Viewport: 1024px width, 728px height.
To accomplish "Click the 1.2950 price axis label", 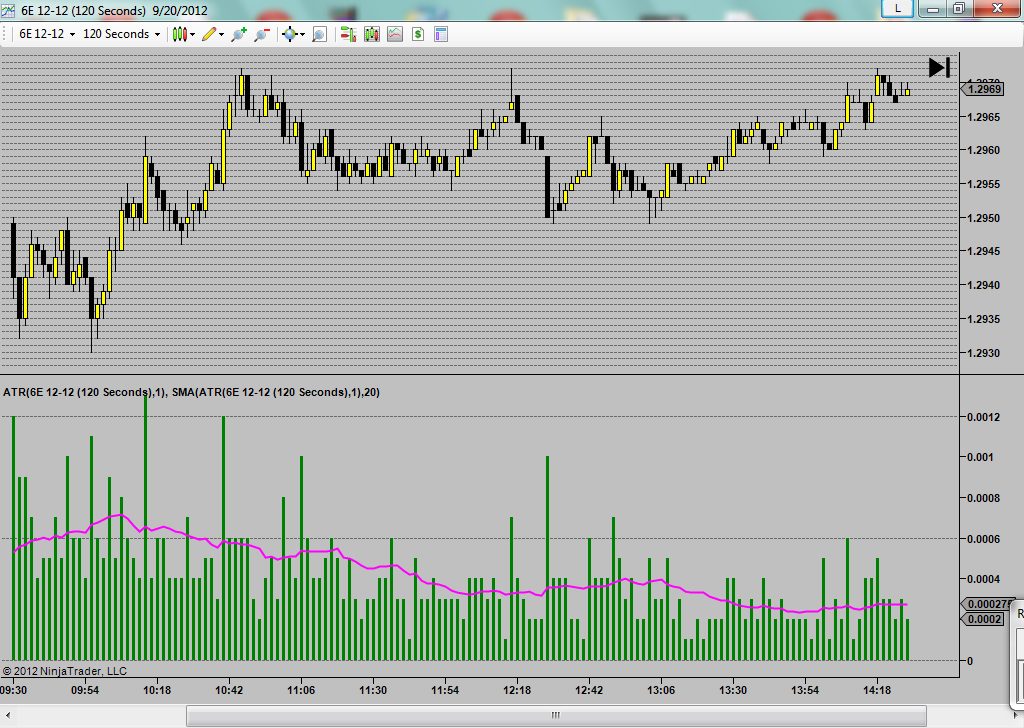I will click(x=984, y=217).
